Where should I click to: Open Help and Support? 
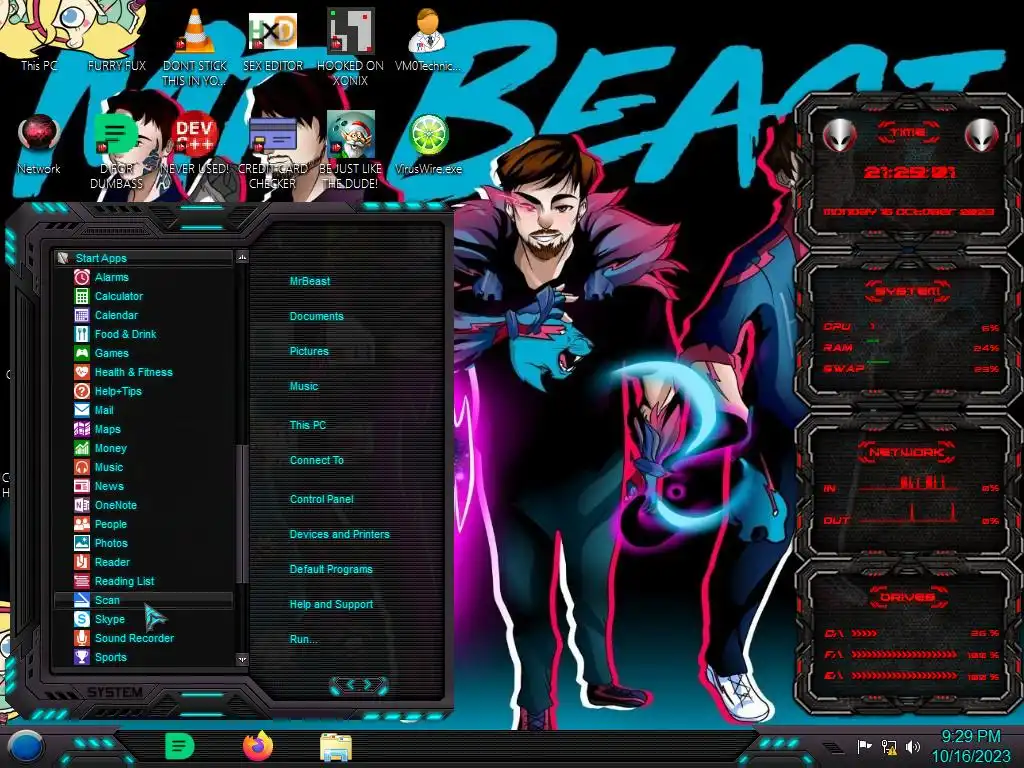(x=331, y=605)
